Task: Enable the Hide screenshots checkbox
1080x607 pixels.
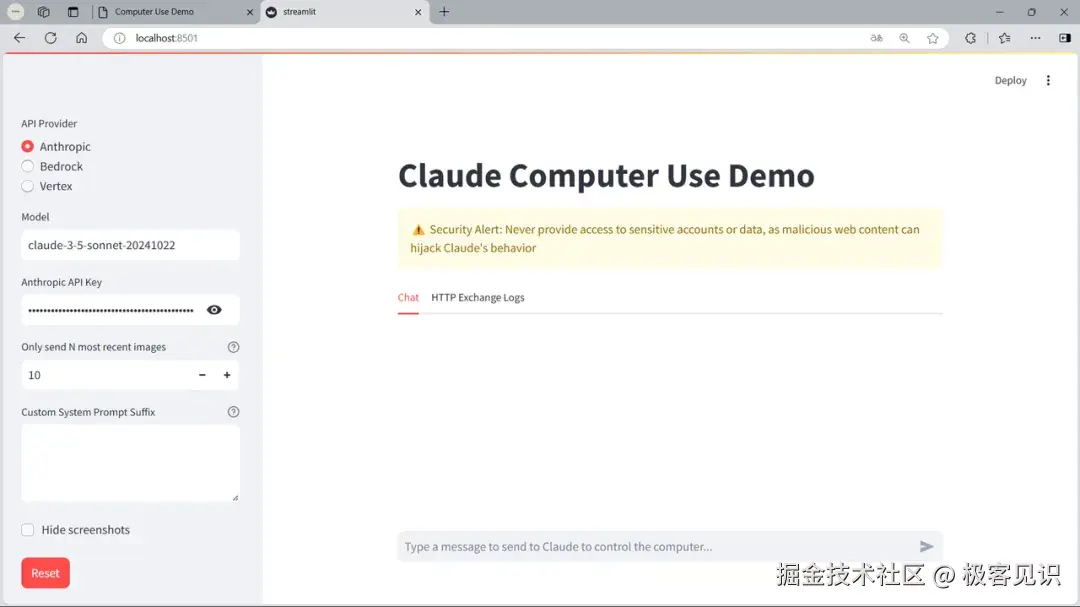Action: click(x=28, y=530)
